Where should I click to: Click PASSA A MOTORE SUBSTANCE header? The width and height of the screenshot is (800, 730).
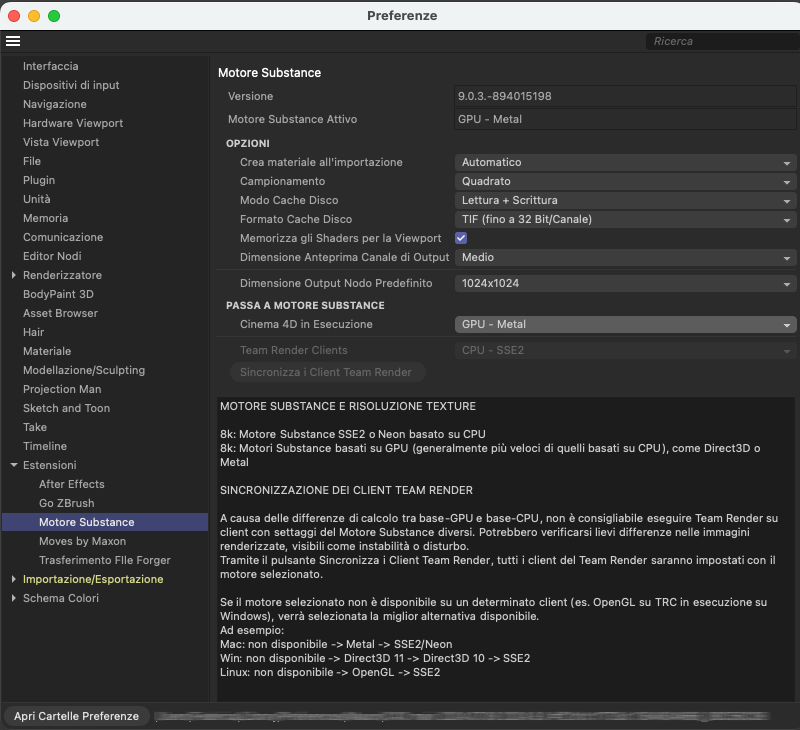[305, 306]
